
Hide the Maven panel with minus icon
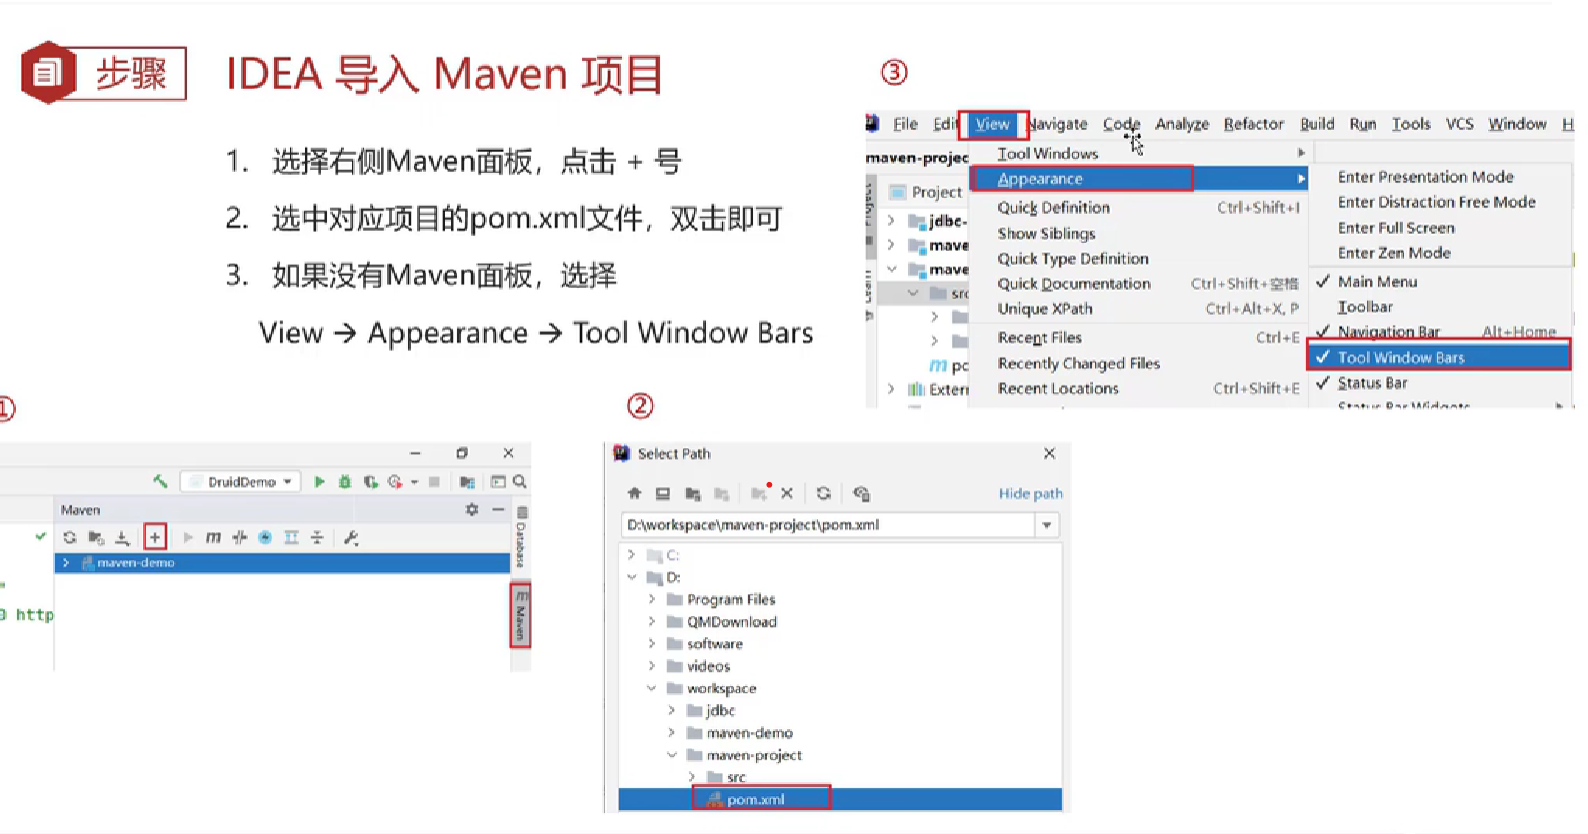pos(498,509)
